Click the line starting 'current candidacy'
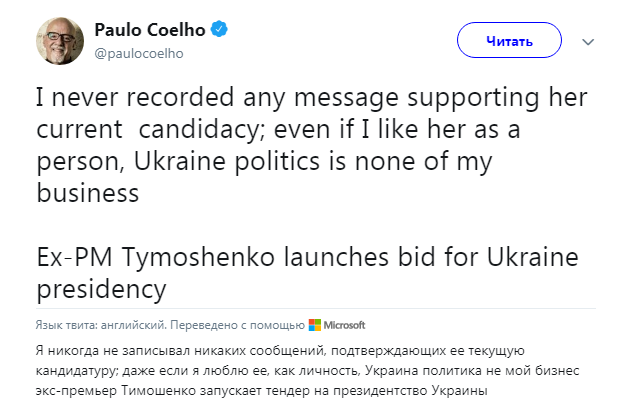629x398 pixels. point(278,130)
